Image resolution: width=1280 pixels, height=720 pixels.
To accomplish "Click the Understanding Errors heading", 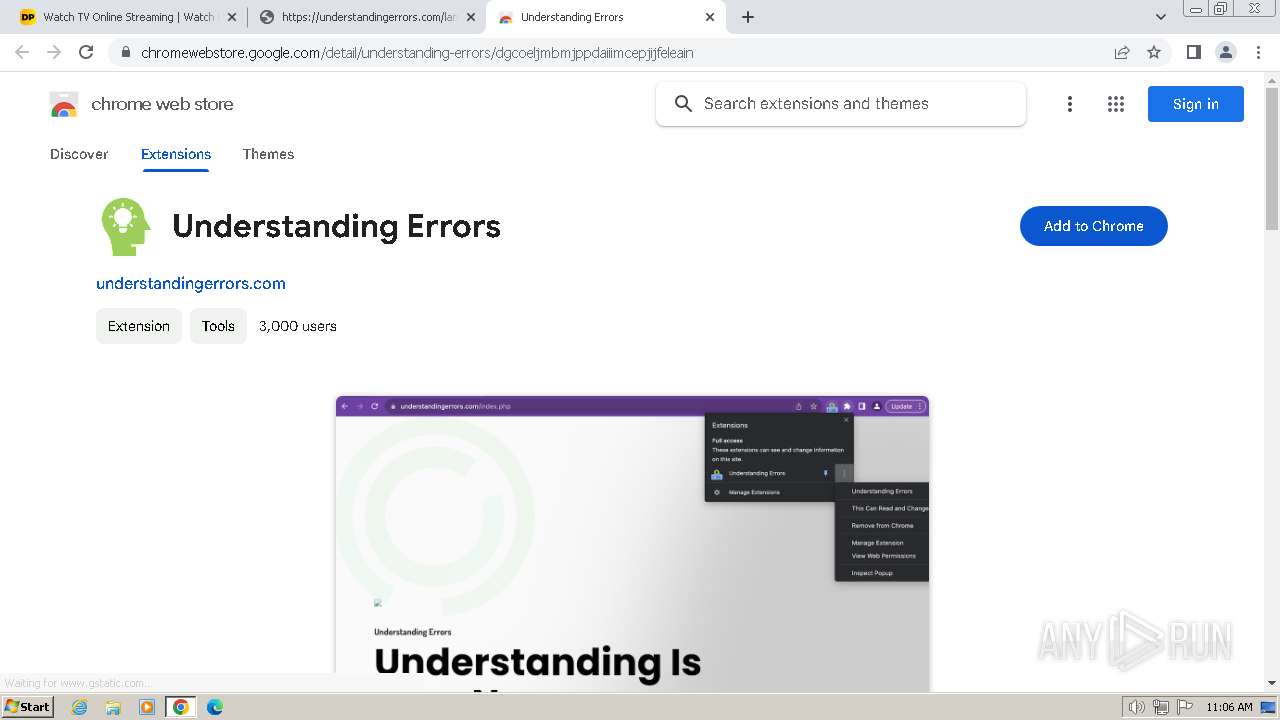I will (336, 226).
